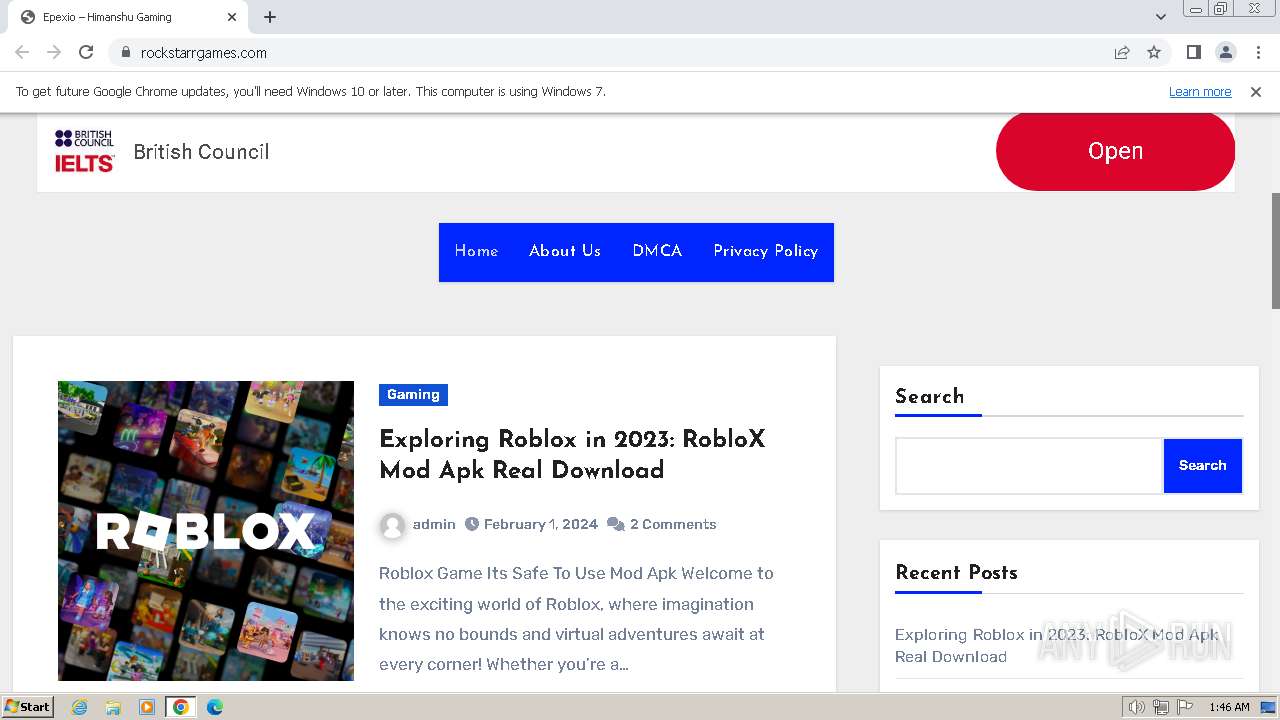Open Privacy Policy menu item
This screenshot has height=720, width=1280.
click(x=766, y=251)
